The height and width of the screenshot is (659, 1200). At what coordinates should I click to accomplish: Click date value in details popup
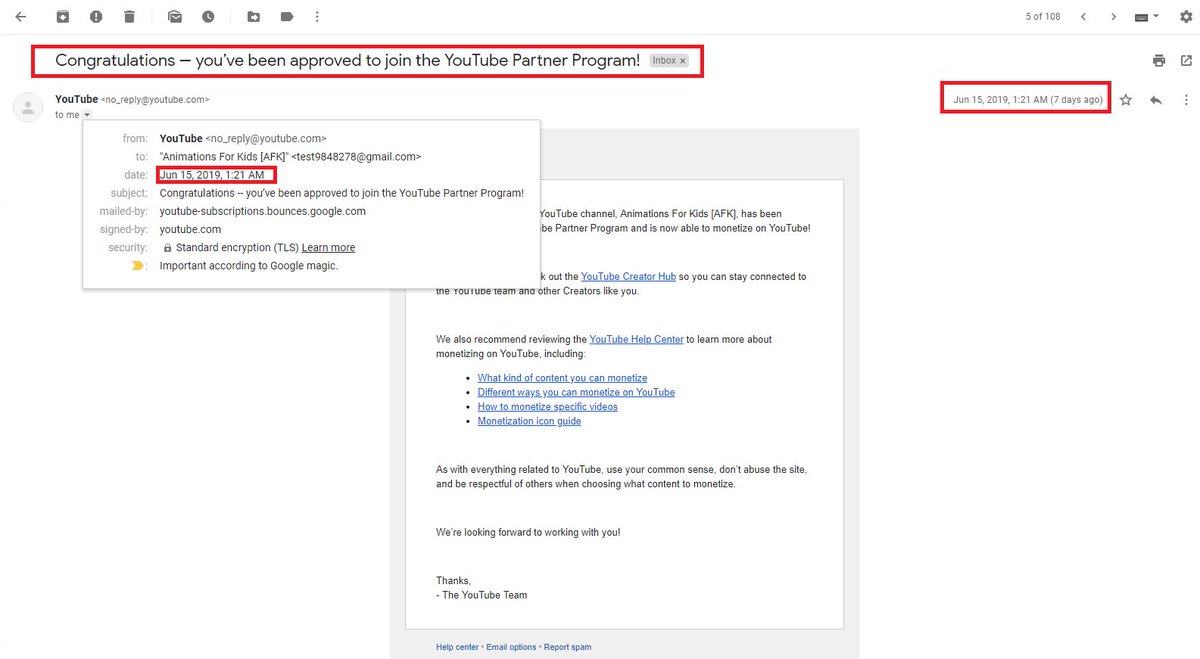(x=212, y=175)
